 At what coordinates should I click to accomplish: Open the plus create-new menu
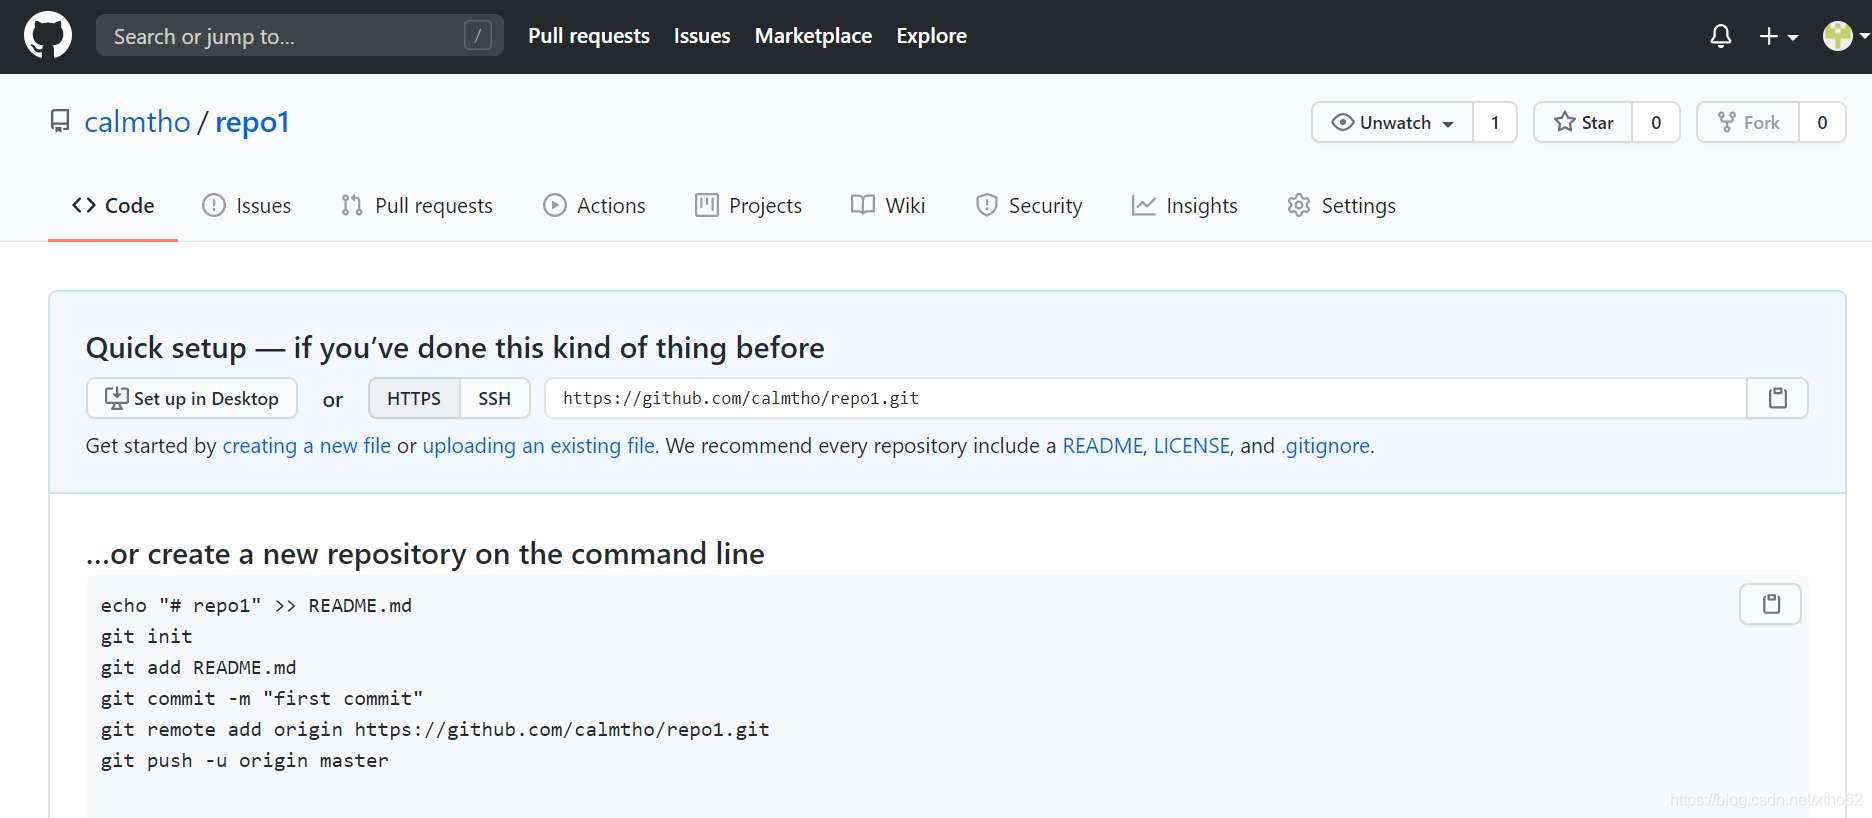pos(1779,37)
